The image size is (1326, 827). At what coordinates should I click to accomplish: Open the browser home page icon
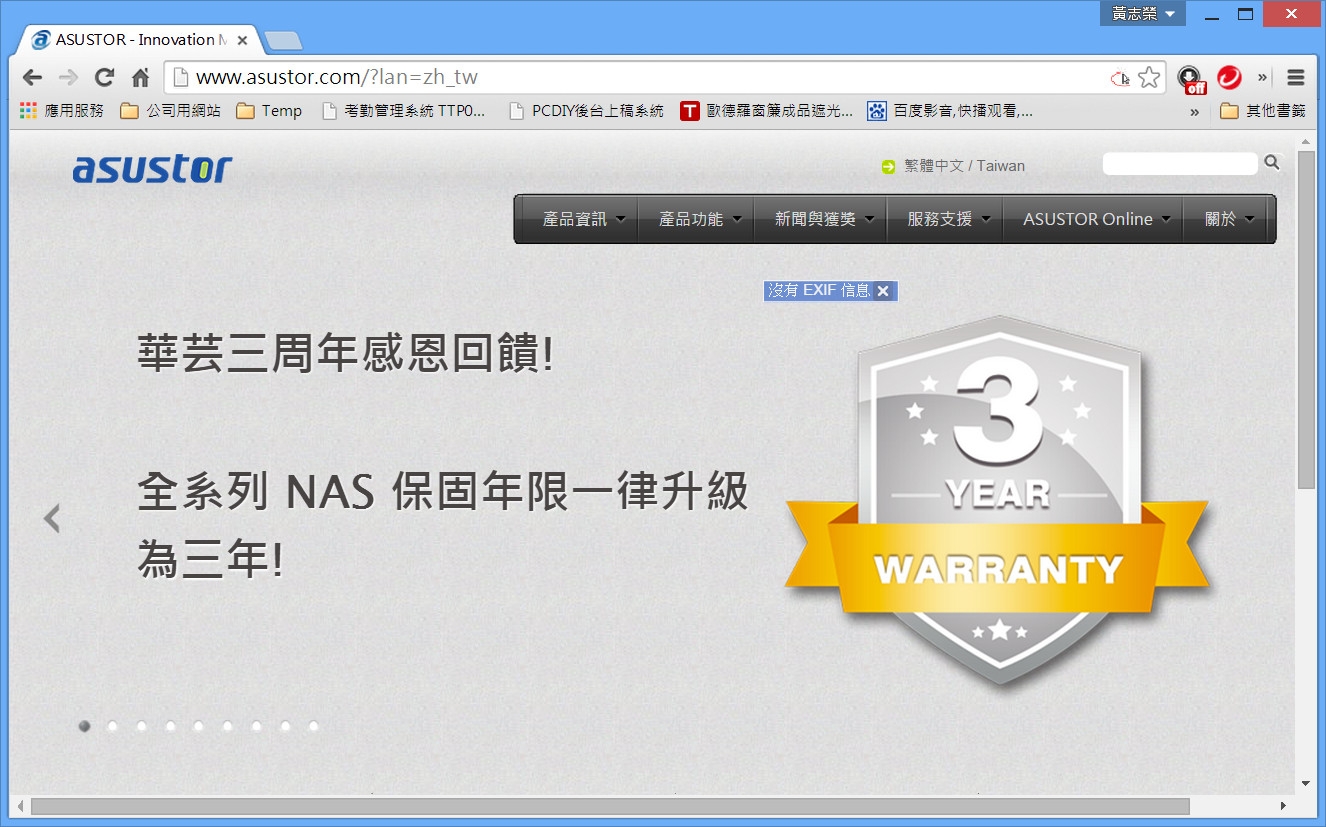tap(141, 78)
